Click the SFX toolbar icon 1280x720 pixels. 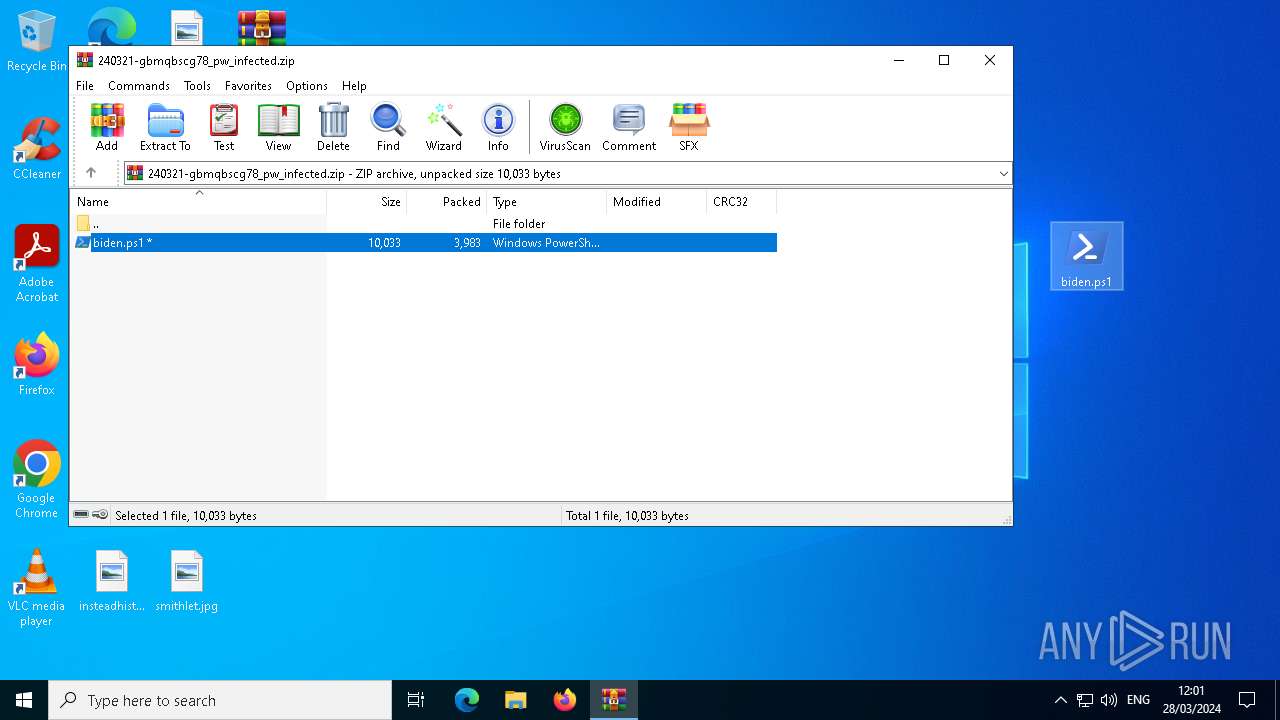pos(689,127)
